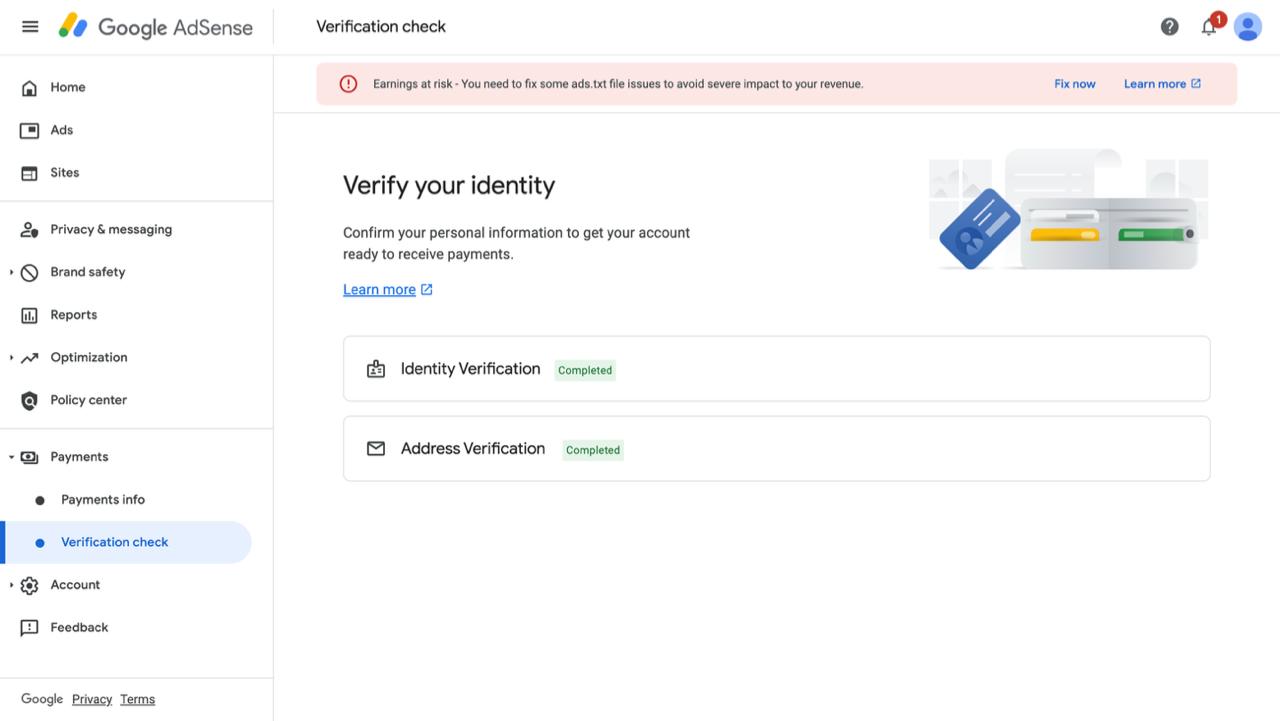Expand the Brand safety section arrow
1280x721 pixels.
click(x=11, y=272)
